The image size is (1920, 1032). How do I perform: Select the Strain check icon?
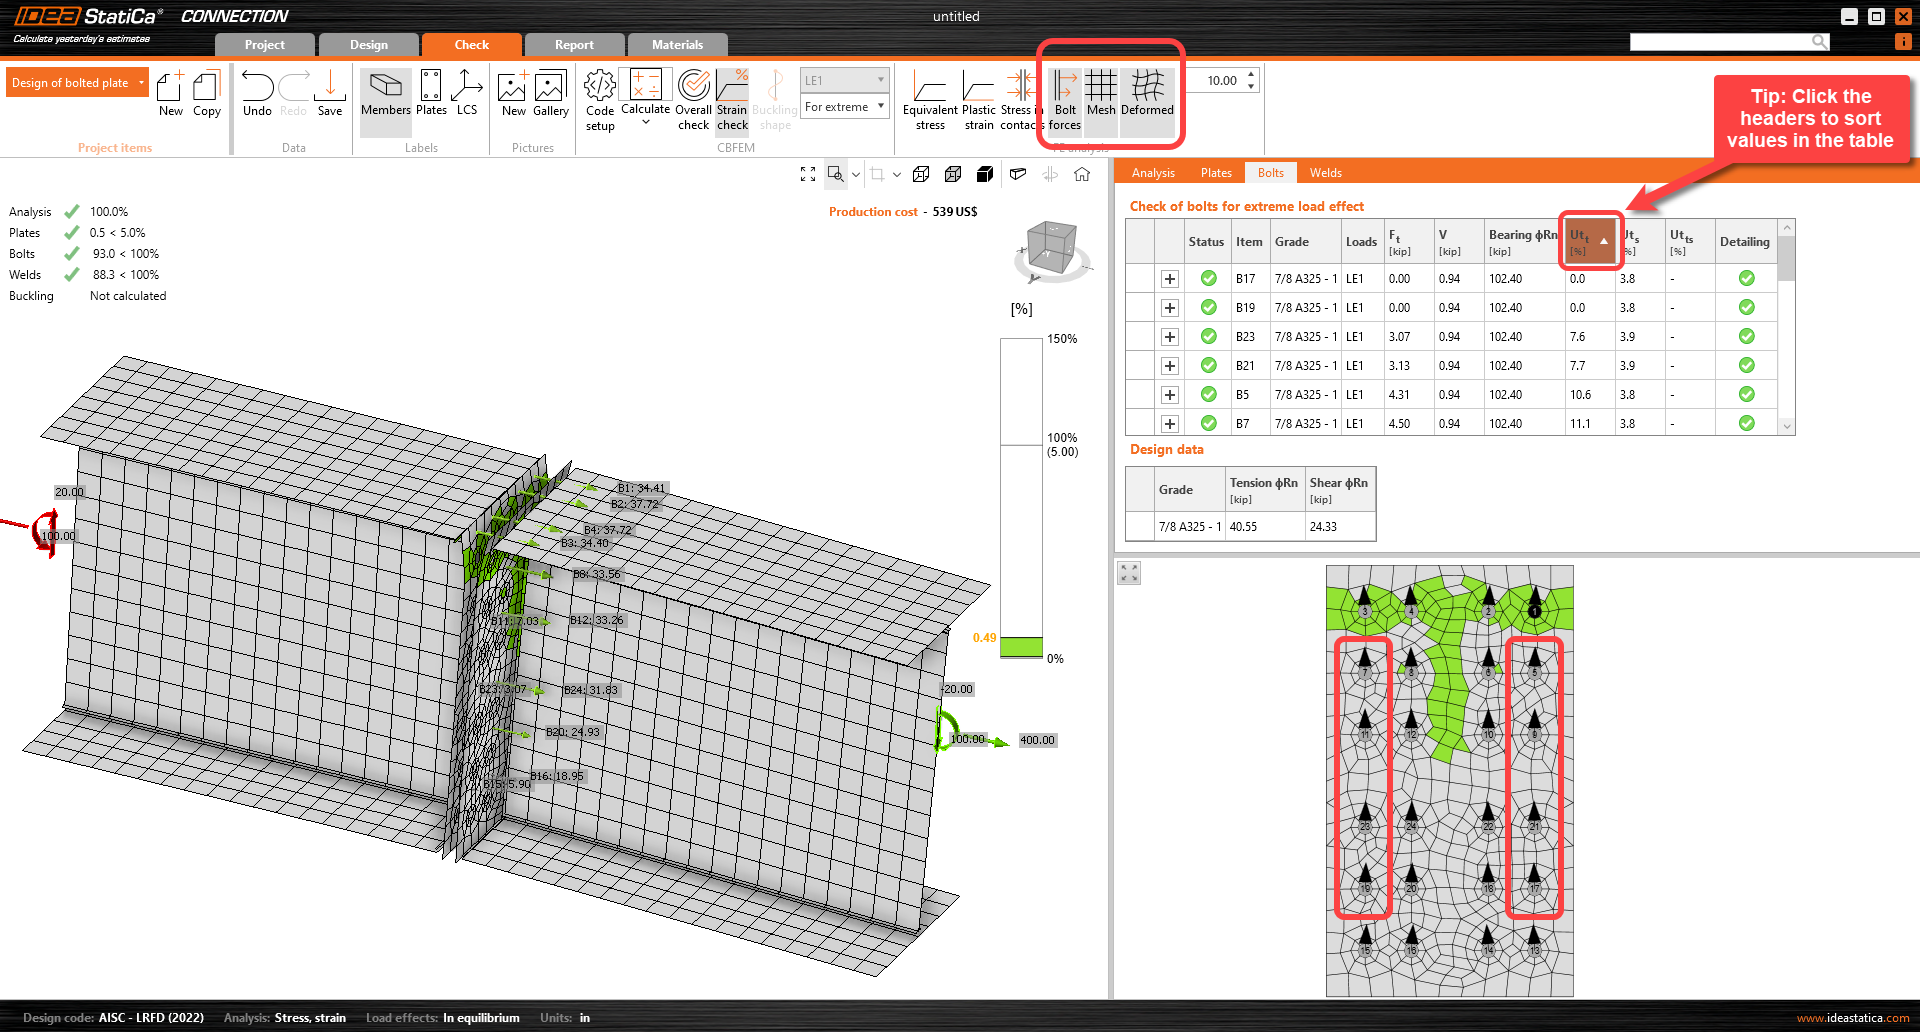point(732,97)
